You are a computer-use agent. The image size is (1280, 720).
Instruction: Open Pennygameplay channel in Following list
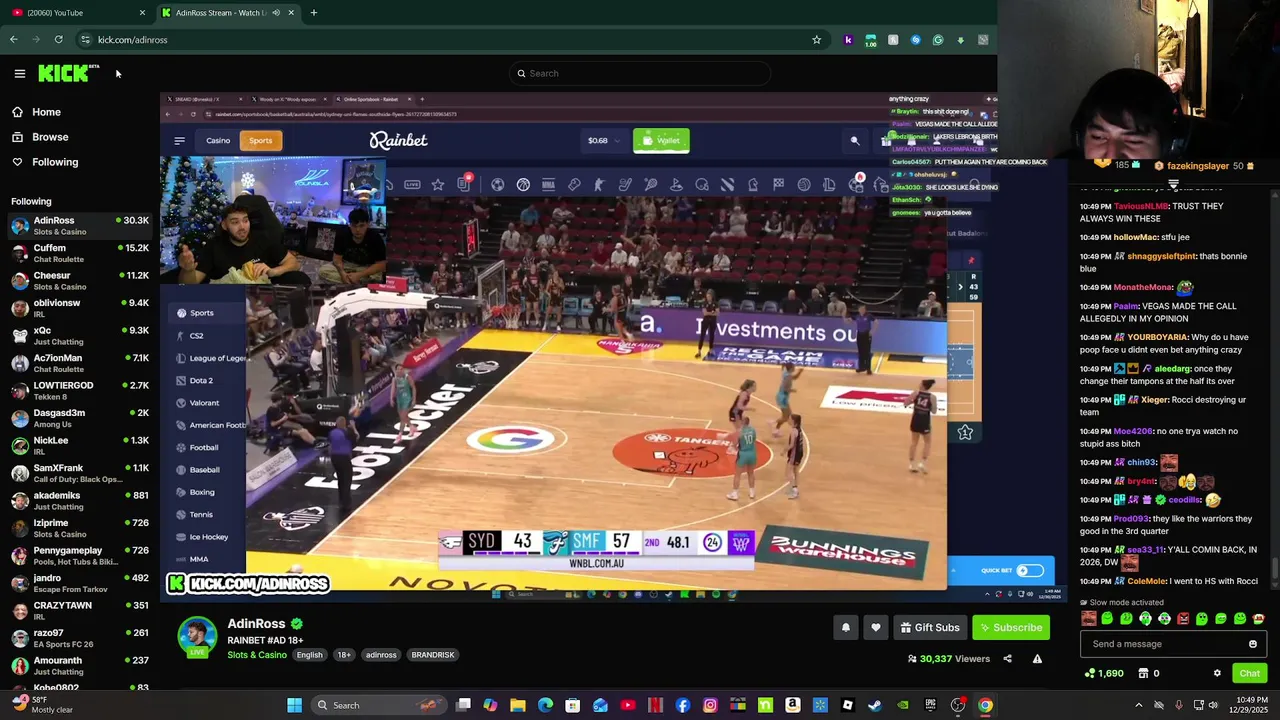click(80, 556)
